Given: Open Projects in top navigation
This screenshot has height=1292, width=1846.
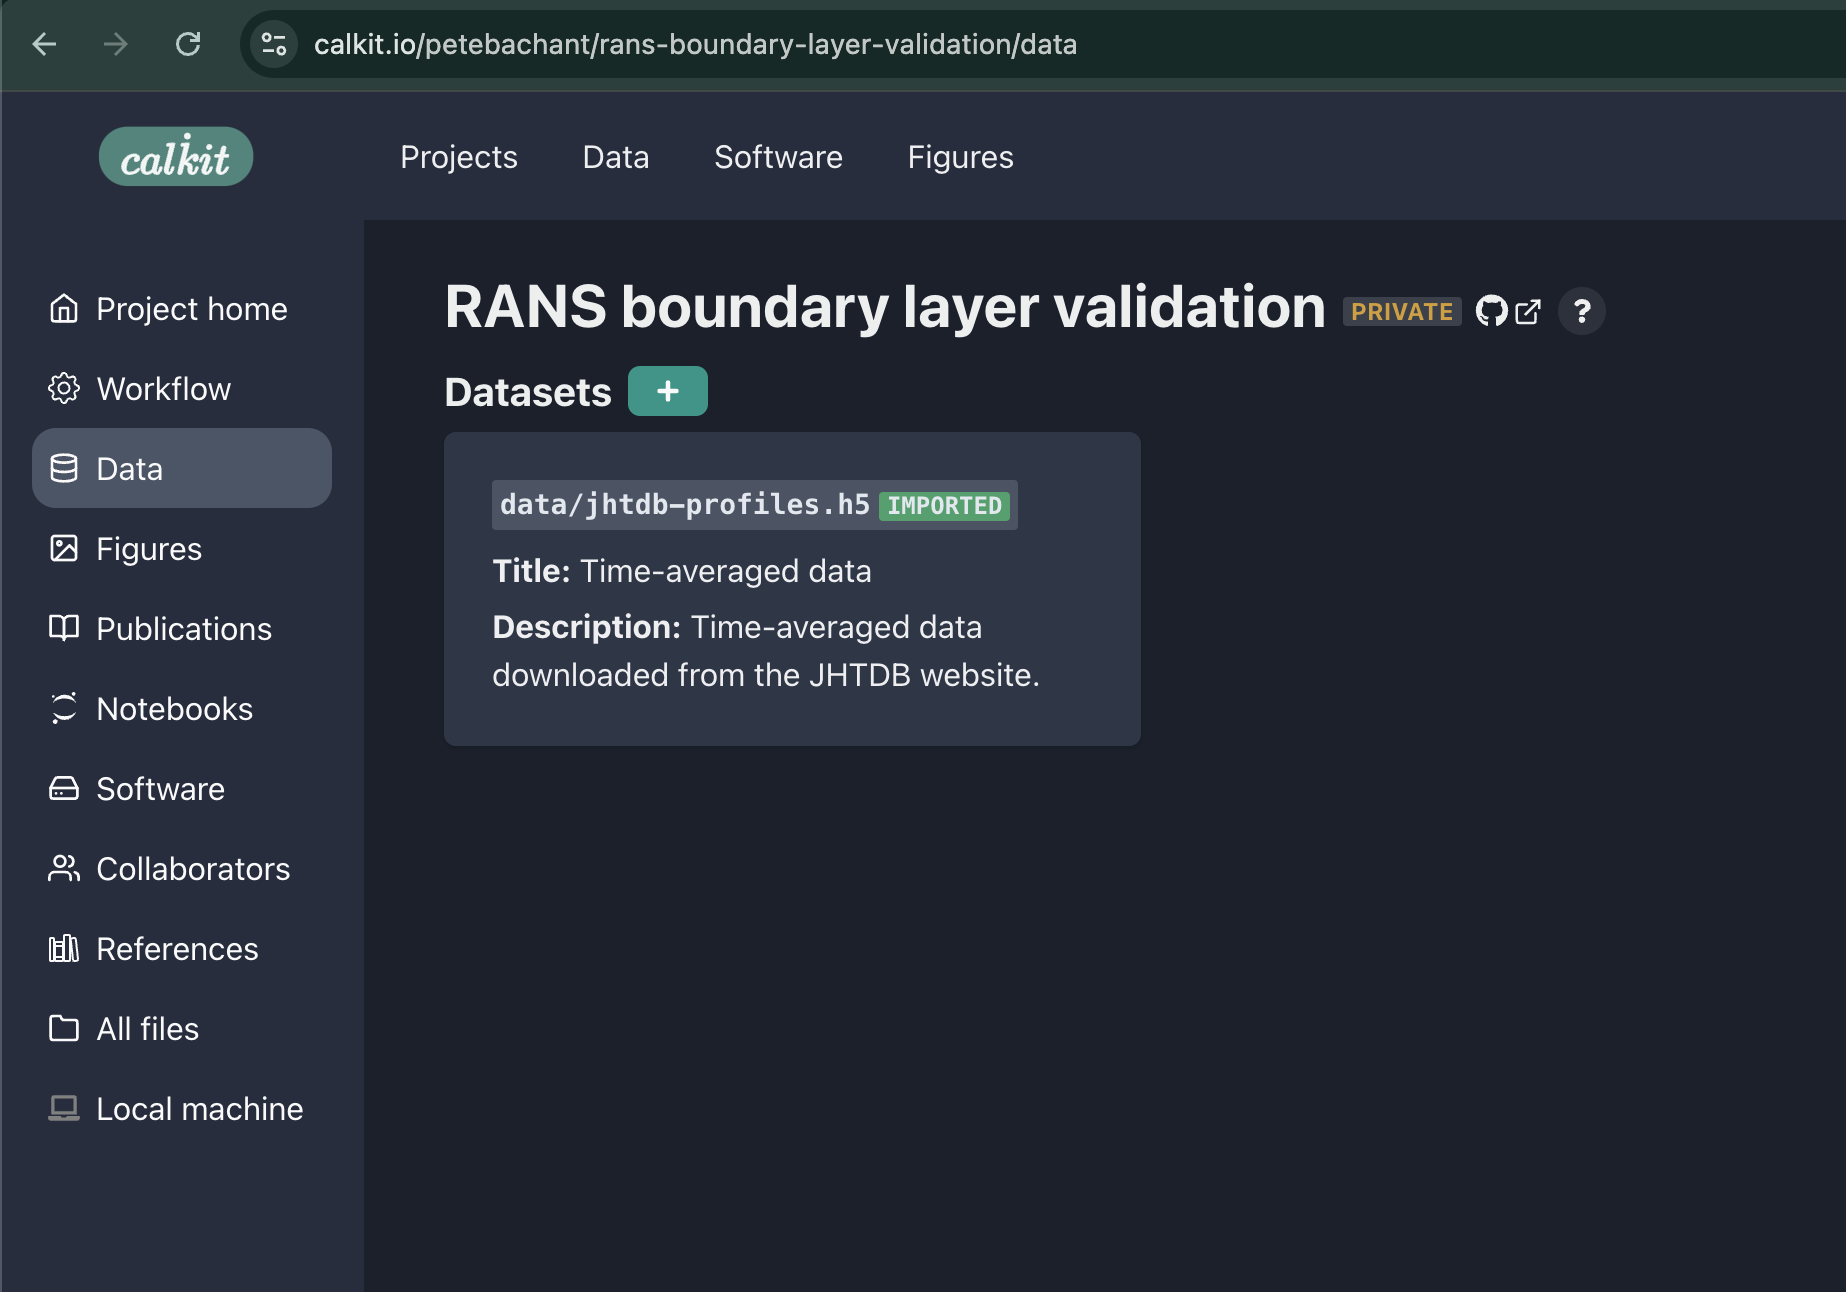Looking at the screenshot, I should (x=459, y=157).
